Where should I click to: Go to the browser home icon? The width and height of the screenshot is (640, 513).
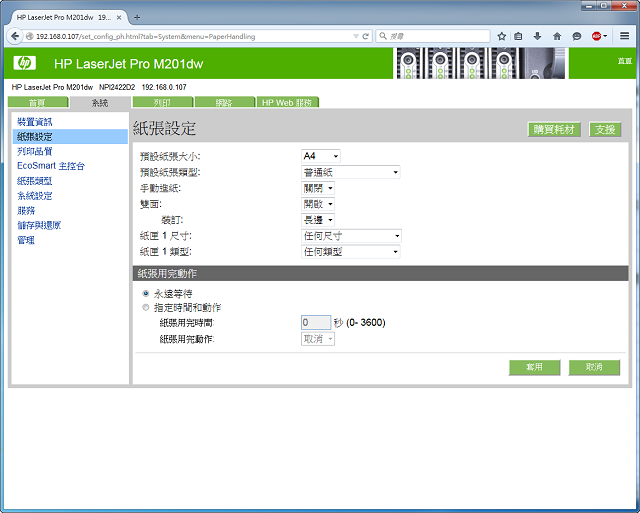click(557, 36)
